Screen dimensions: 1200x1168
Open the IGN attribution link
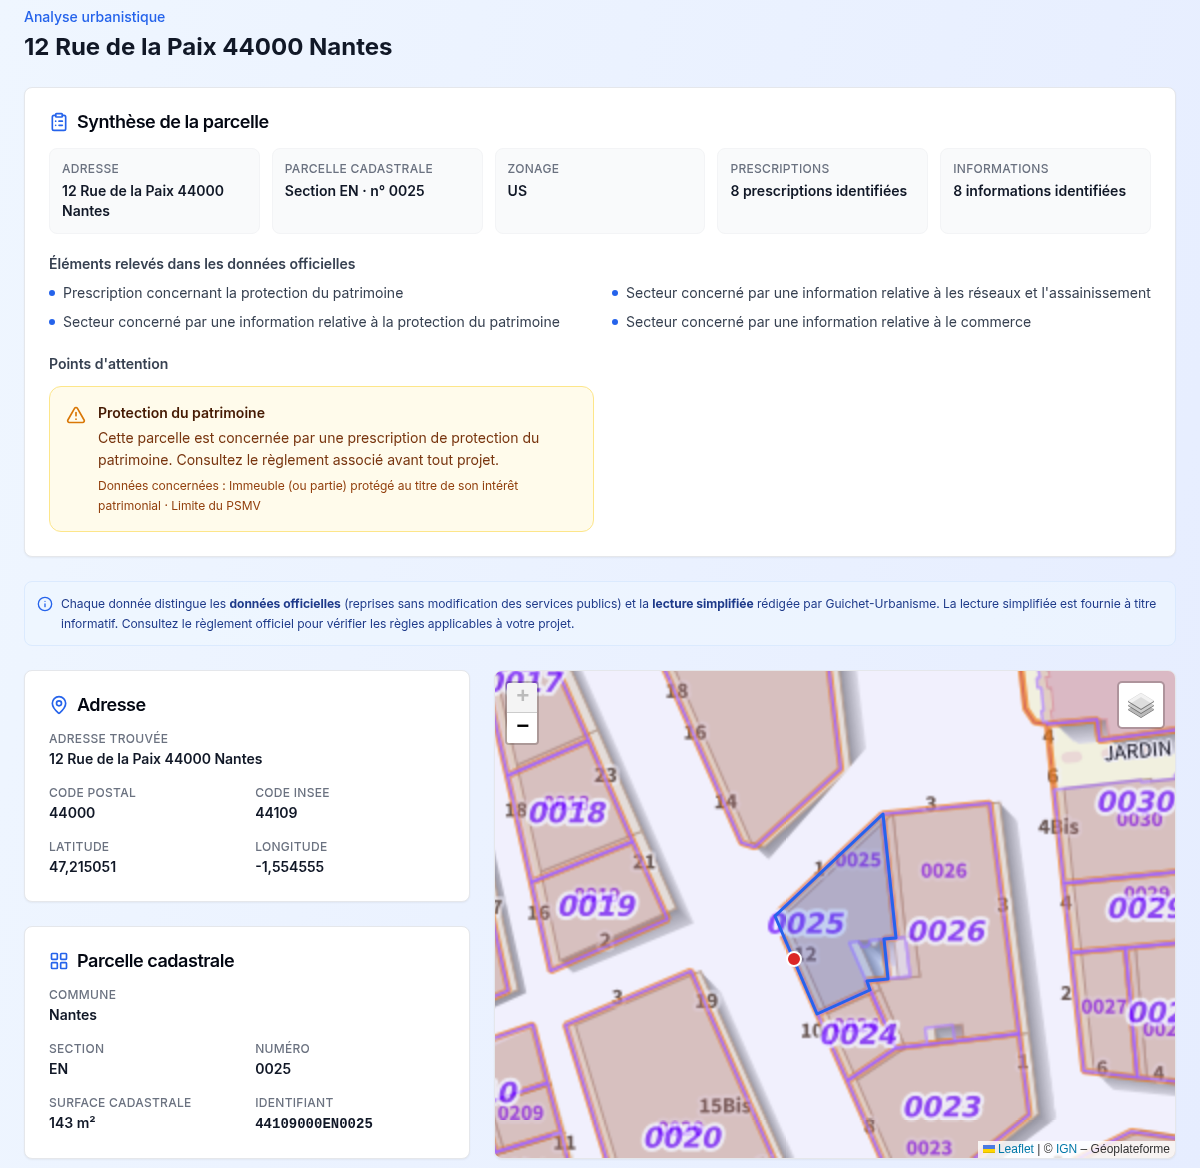click(1066, 1149)
